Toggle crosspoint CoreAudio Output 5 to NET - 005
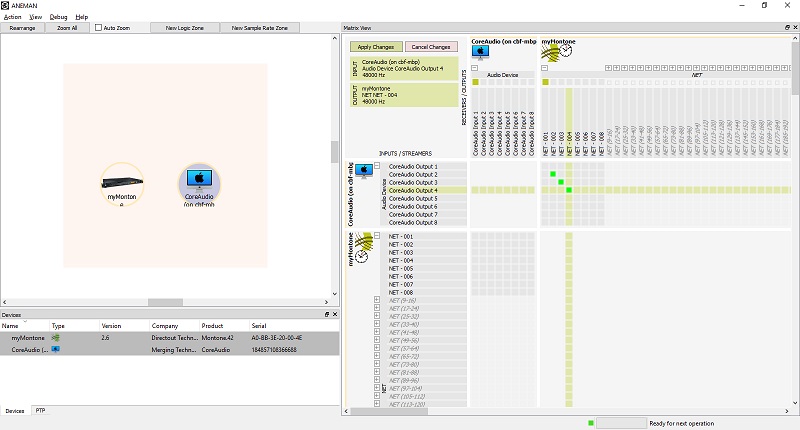This screenshot has width=800, height=430. tap(577, 198)
